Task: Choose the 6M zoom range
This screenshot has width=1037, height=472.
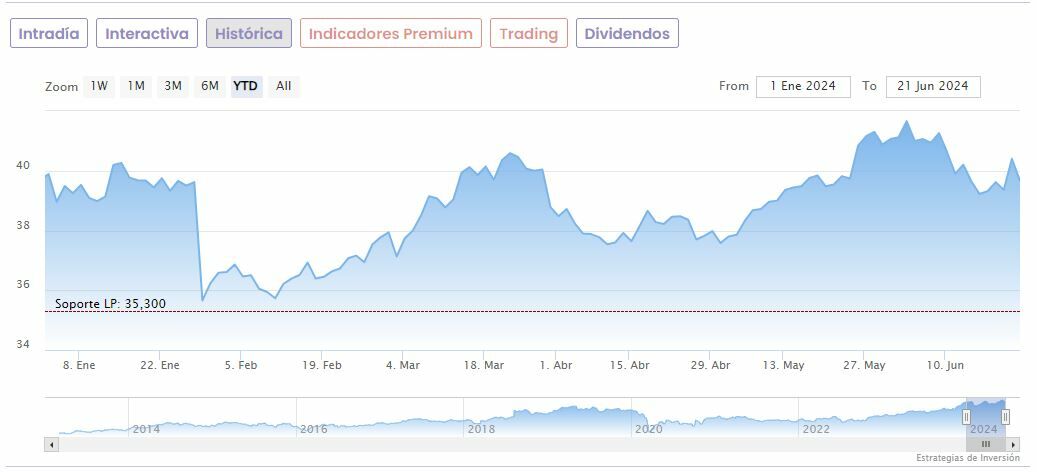Action: [x=209, y=86]
